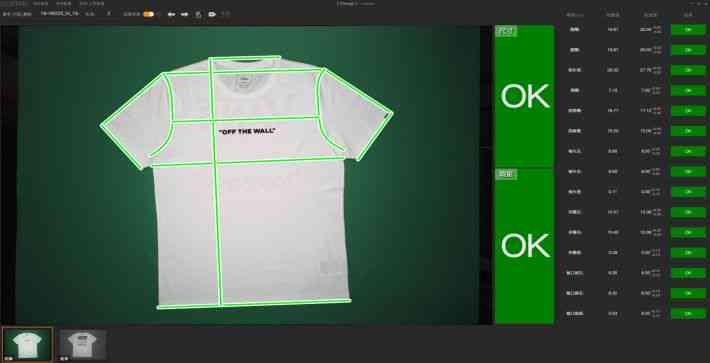Open the fourth menu in the top menu bar
The image size is (710, 363).
coord(92,4)
